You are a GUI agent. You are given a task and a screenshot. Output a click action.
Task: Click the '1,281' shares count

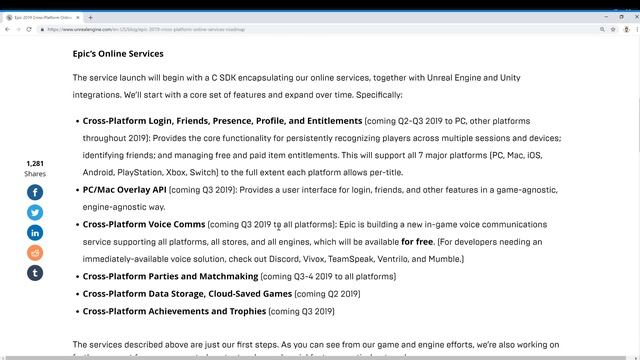(x=35, y=164)
